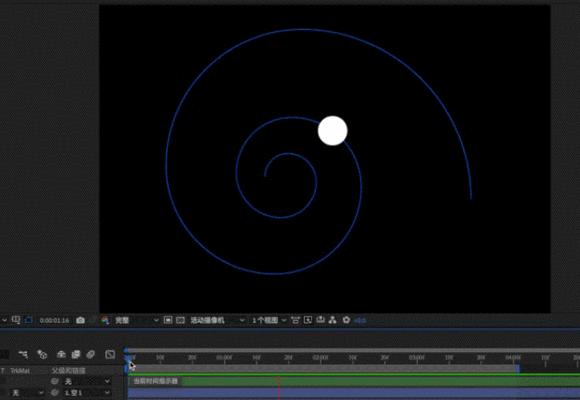Viewport: 580px width, 400px height.
Task: Open the parent dropdown showing 1.空1
Action: pyautogui.click(x=87, y=393)
